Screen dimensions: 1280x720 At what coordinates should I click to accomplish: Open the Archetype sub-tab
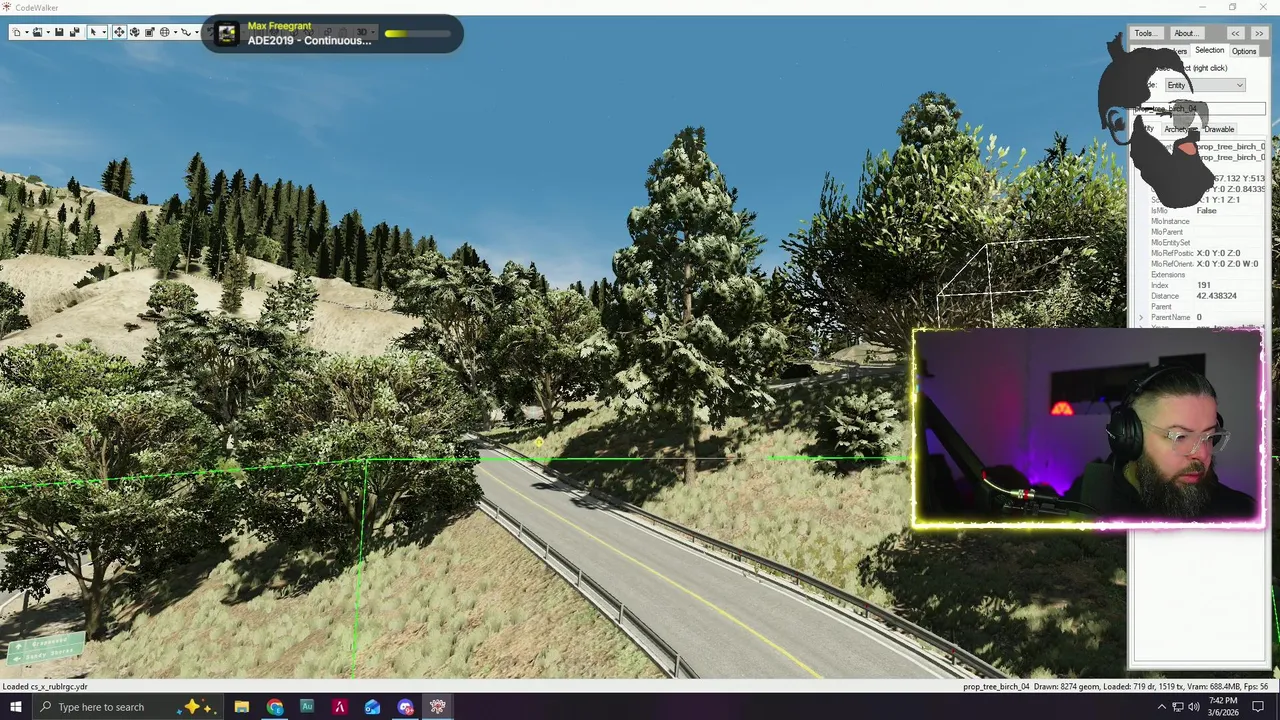tap(1179, 129)
